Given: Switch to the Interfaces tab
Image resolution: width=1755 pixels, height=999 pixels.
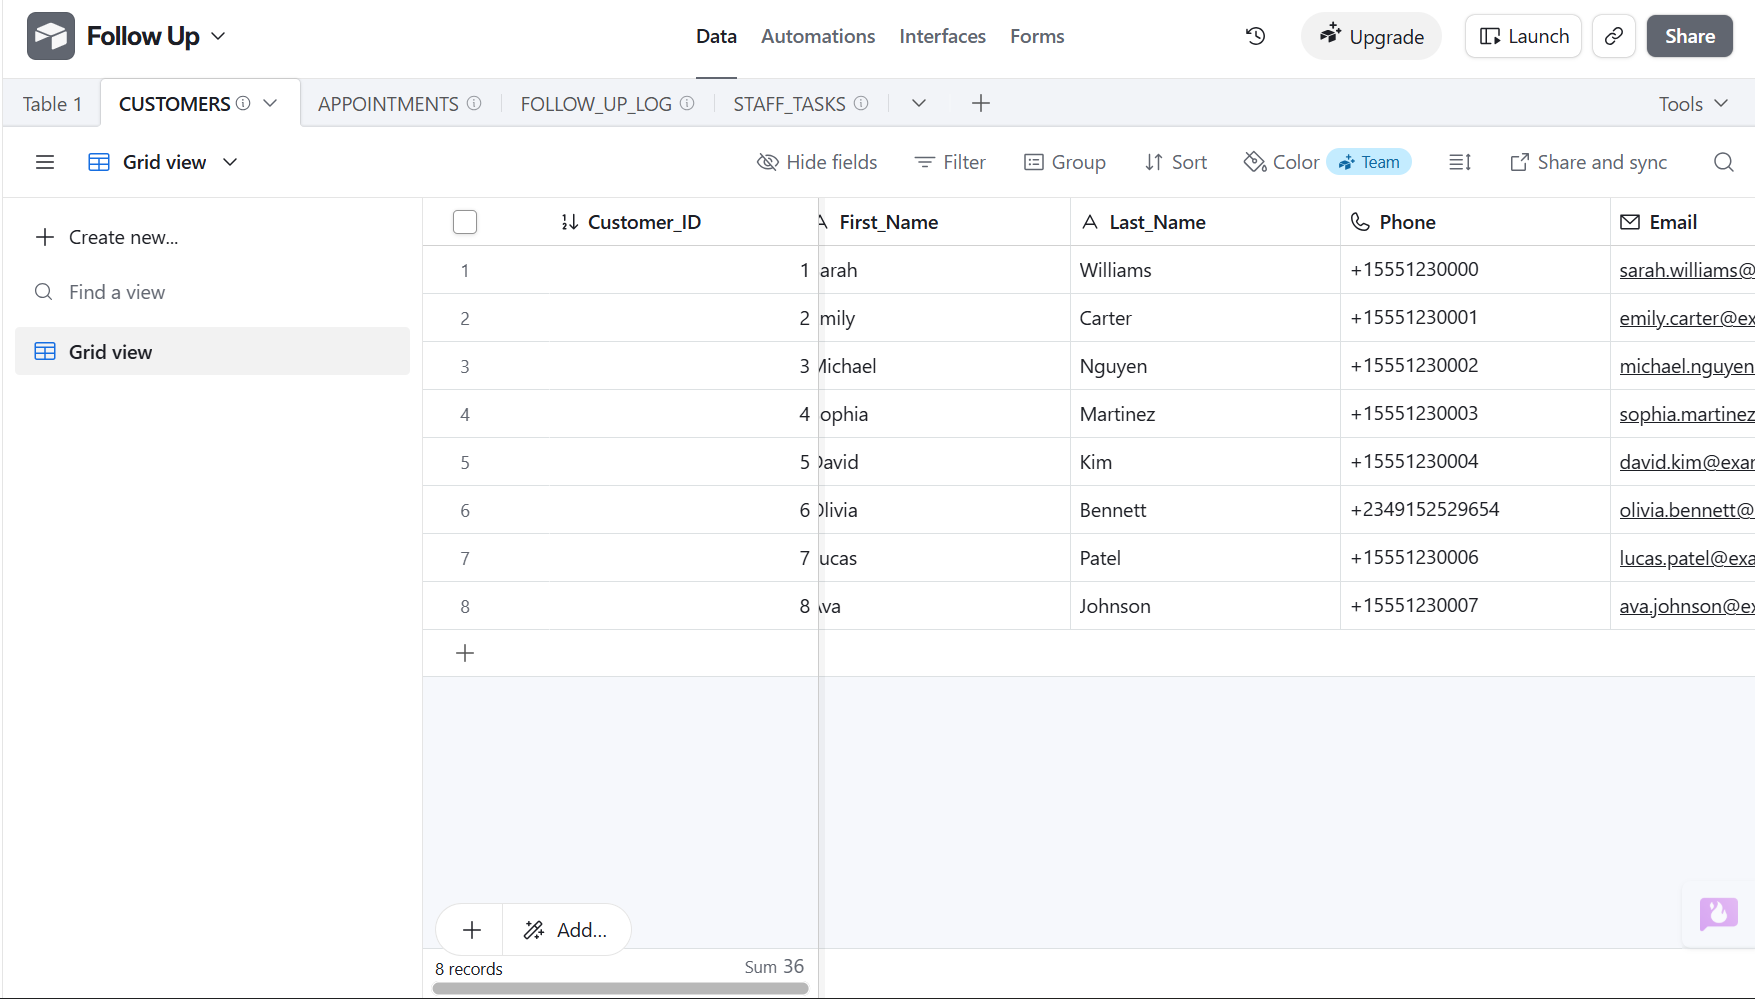Looking at the screenshot, I should (x=942, y=36).
